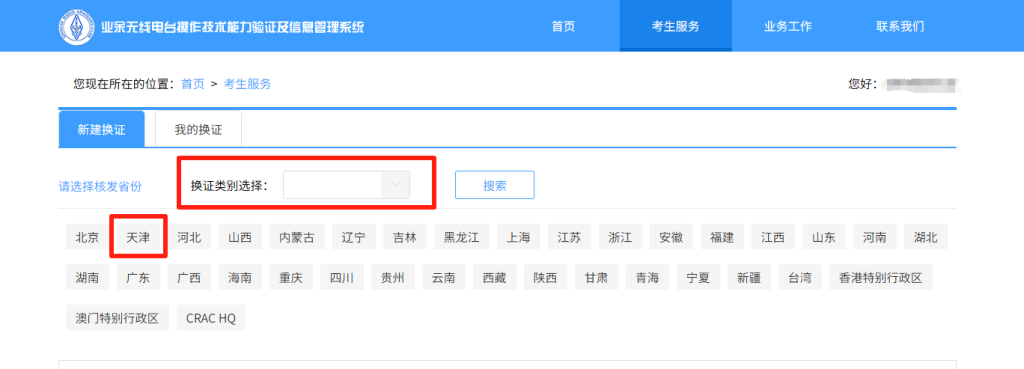
Task: Select the 陕西 province button
Action: [x=545, y=278]
